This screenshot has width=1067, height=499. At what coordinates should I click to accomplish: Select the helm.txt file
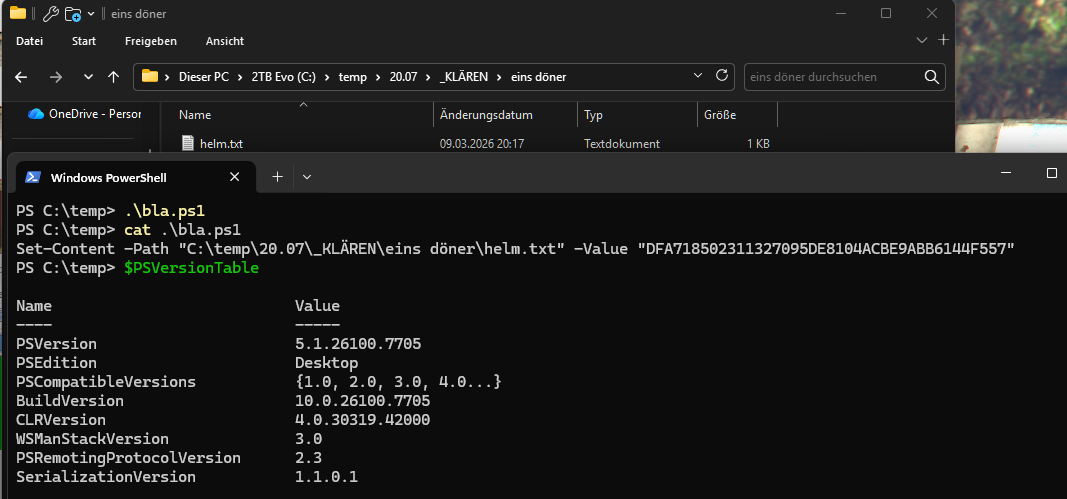(x=221, y=144)
